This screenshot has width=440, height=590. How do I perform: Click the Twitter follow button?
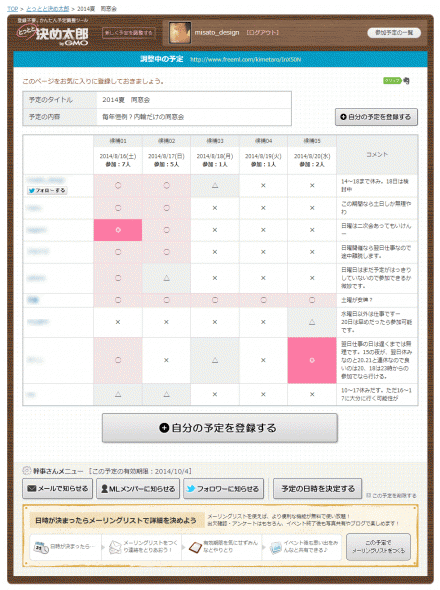pyautogui.click(x=47, y=190)
